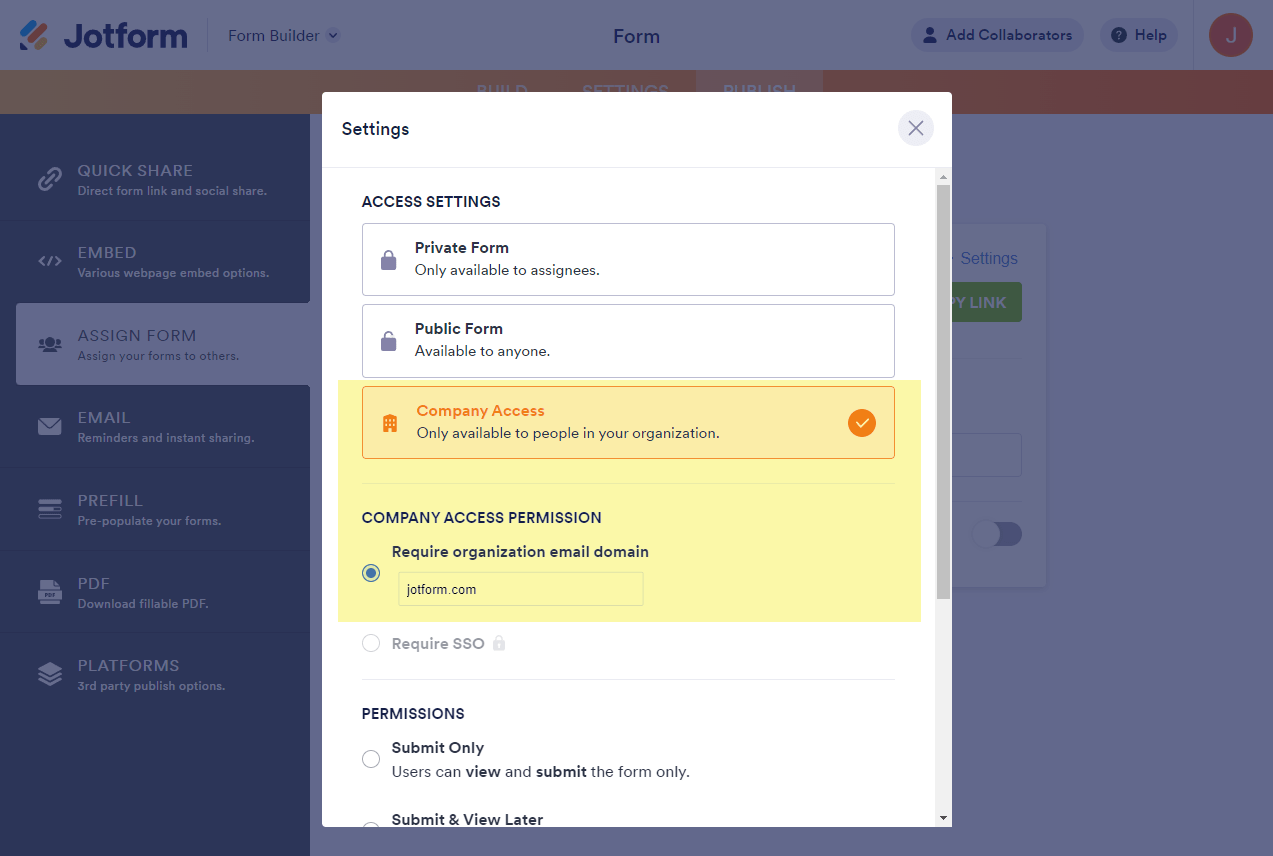
Task: Click the Access Settings heading
Action: pyautogui.click(x=431, y=201)
